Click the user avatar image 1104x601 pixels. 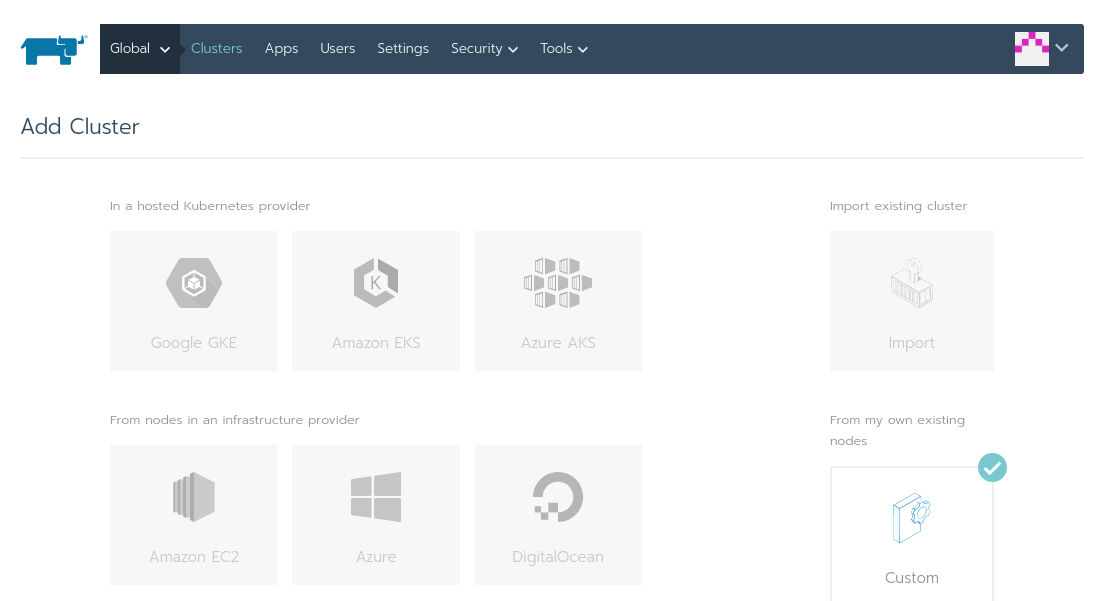(1031, 49)
